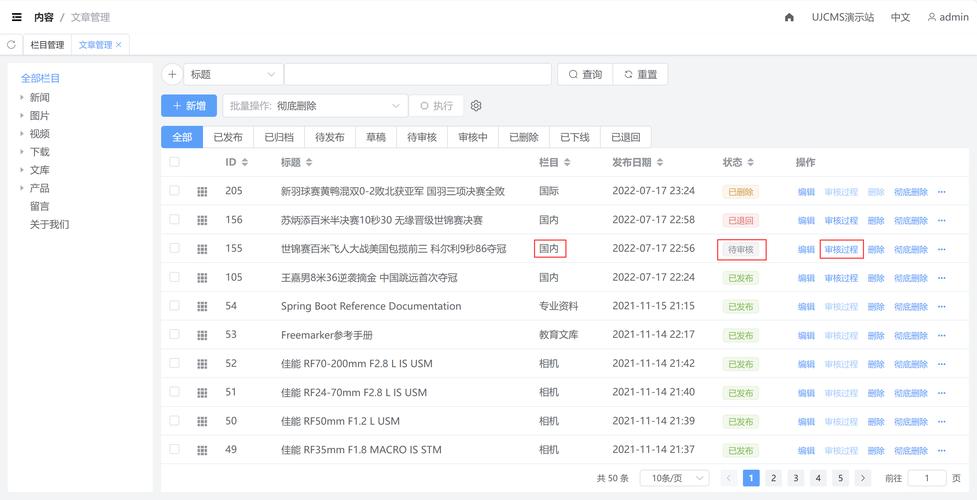Open the column settings gear icon

476,106
